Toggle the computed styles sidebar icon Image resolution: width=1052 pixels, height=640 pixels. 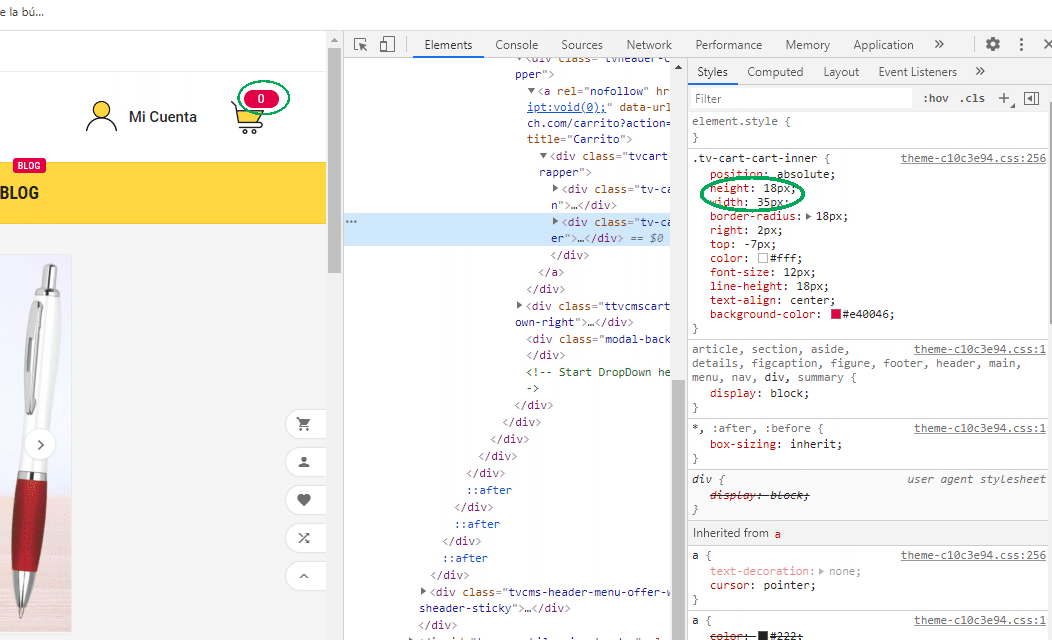pos(1032,99)
